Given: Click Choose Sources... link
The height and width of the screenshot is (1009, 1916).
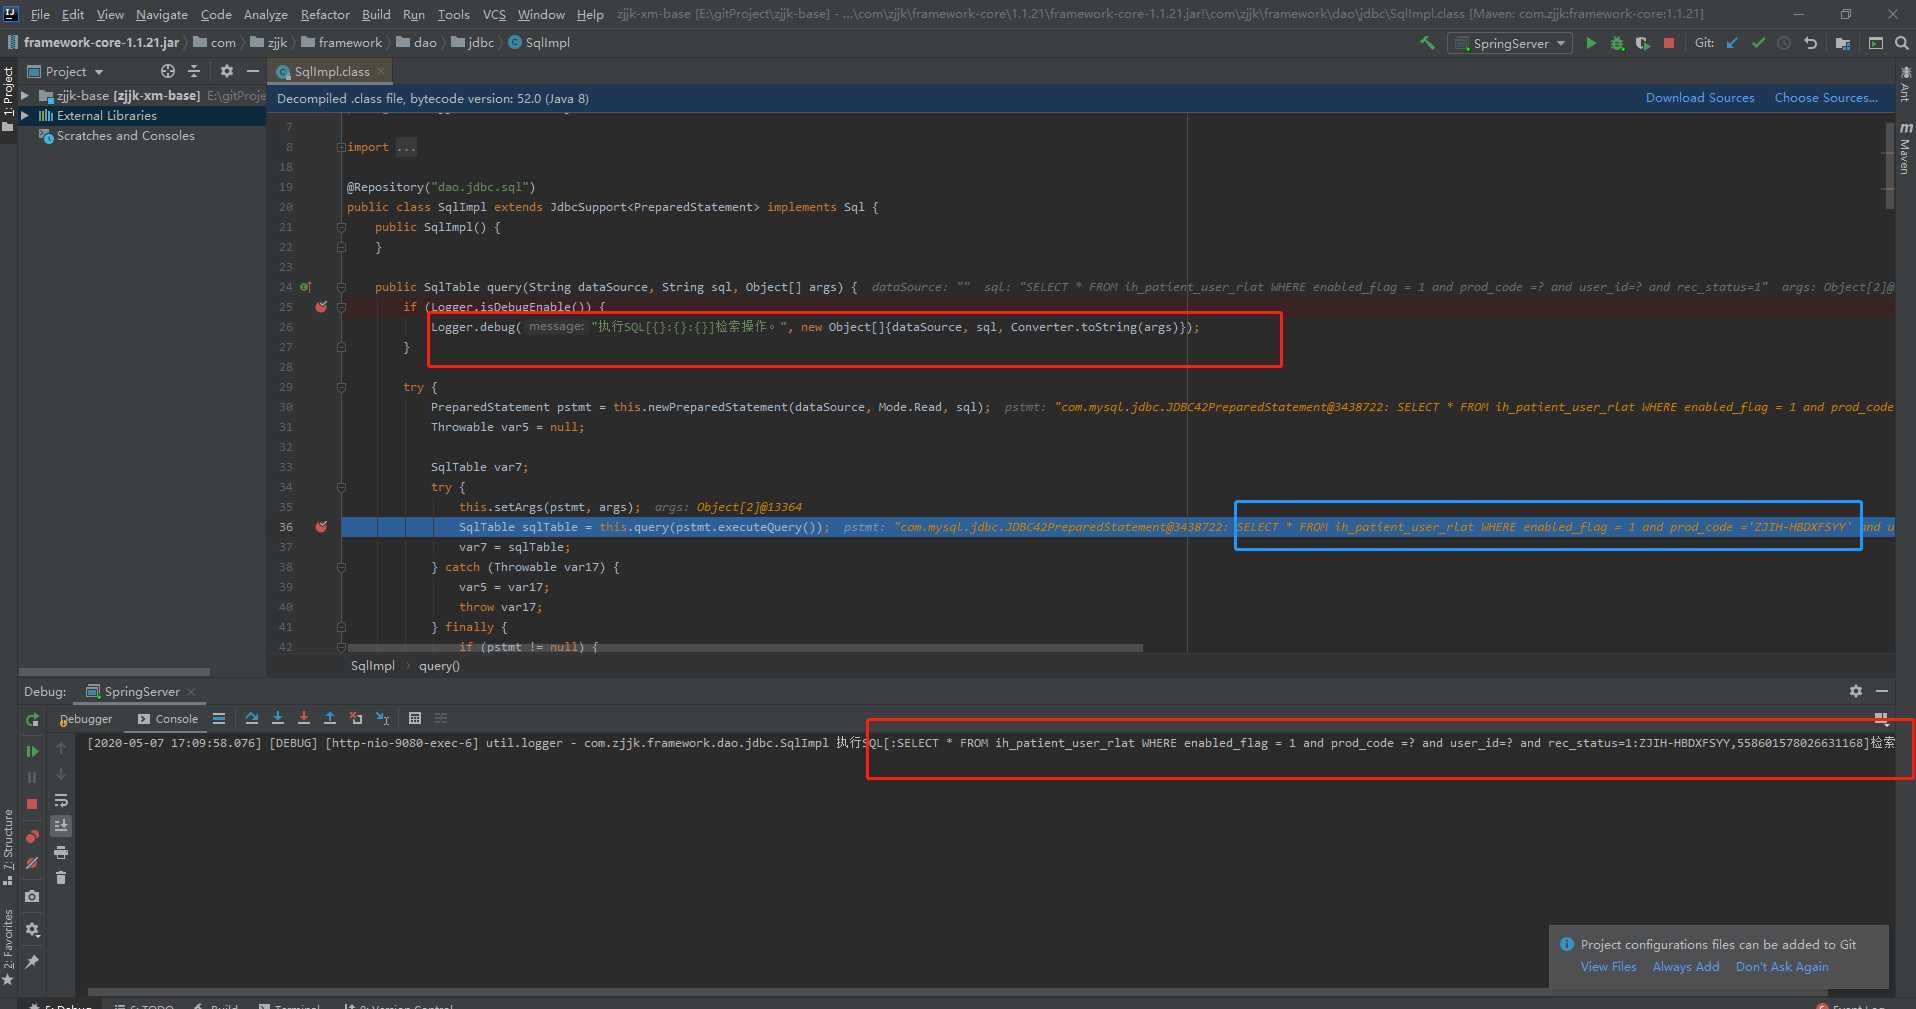Looking at the screenshot, I should [1826, 98].
